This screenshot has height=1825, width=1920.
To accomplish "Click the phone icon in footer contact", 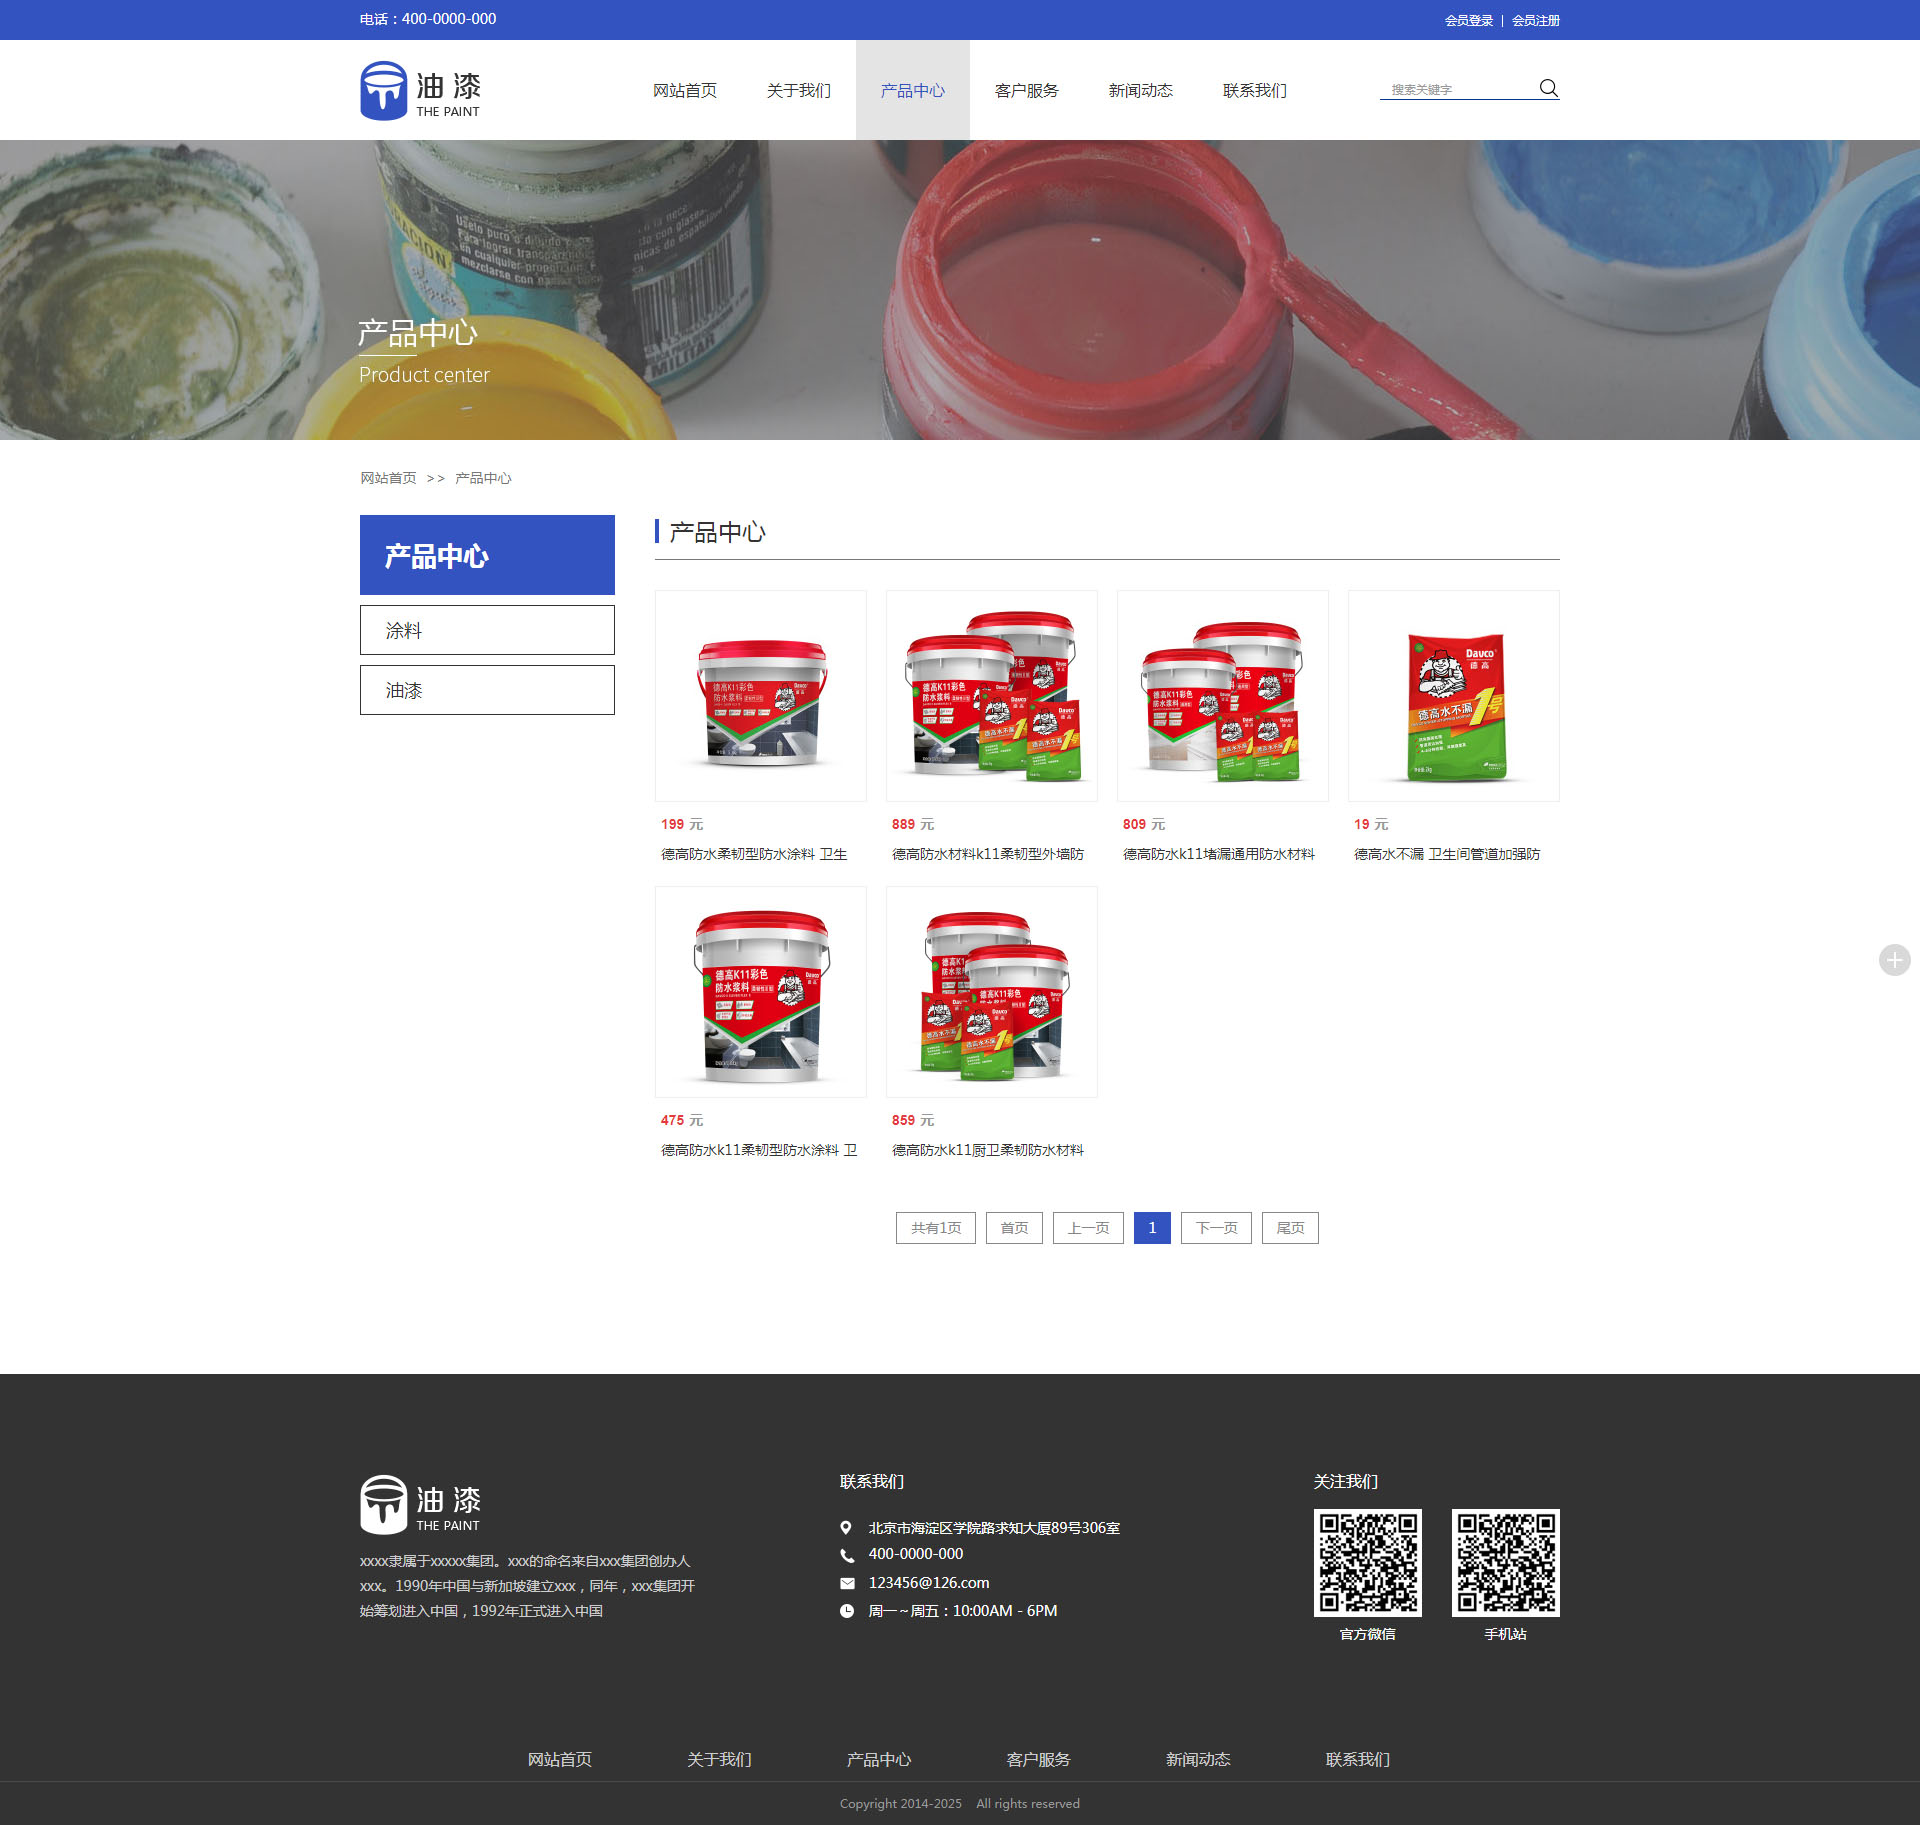I will (x=846, y=1555).
